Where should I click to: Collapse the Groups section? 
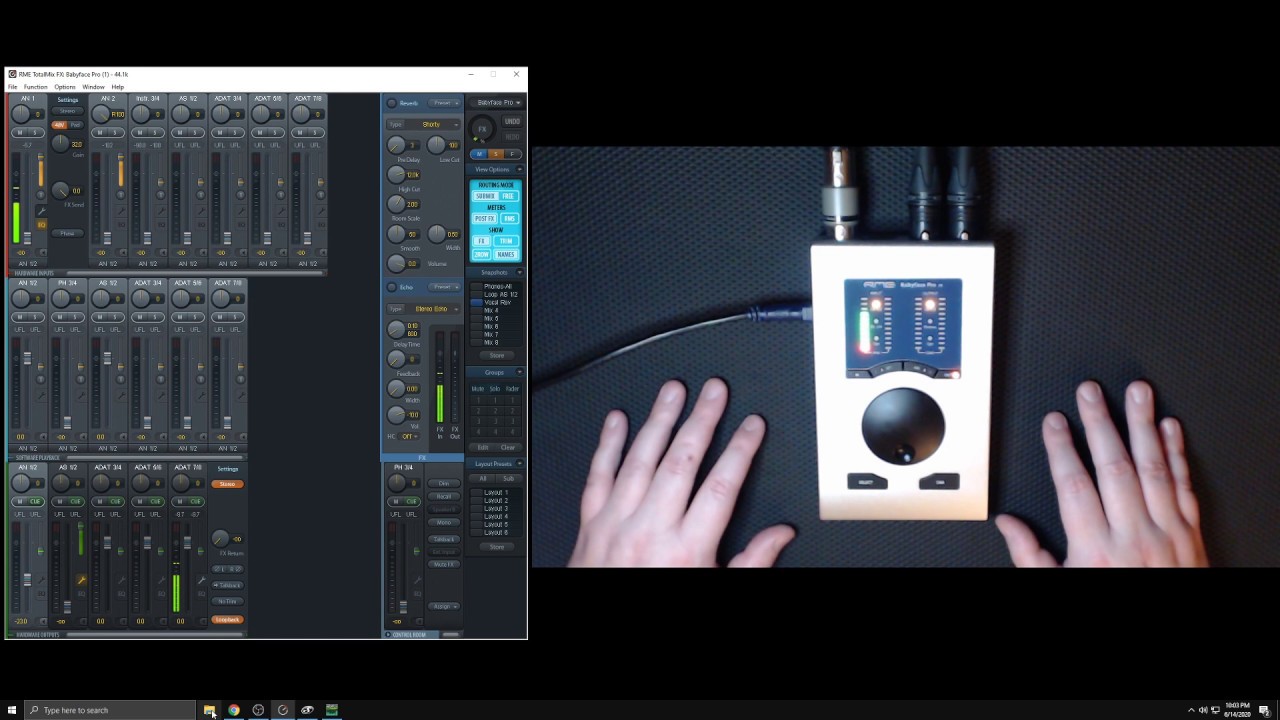519,372
